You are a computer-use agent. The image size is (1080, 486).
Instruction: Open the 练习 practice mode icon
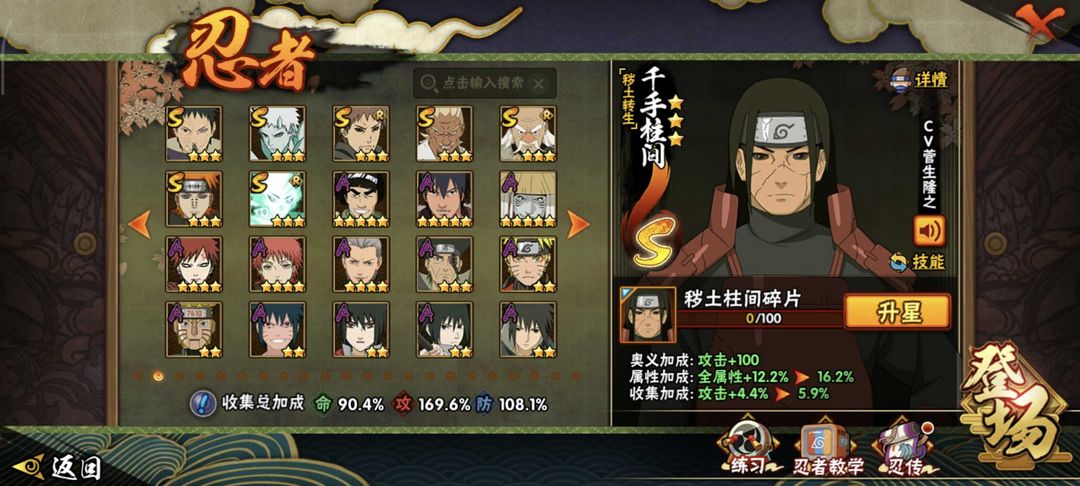coord(747,448)
